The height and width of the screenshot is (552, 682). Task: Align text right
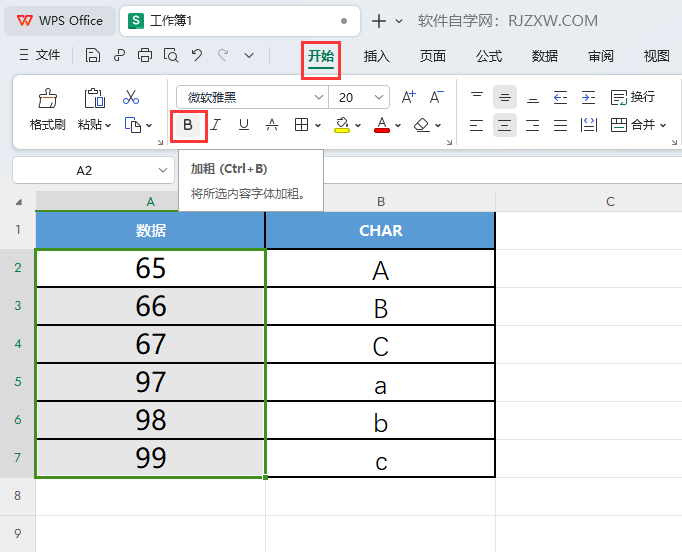(532, 125)
